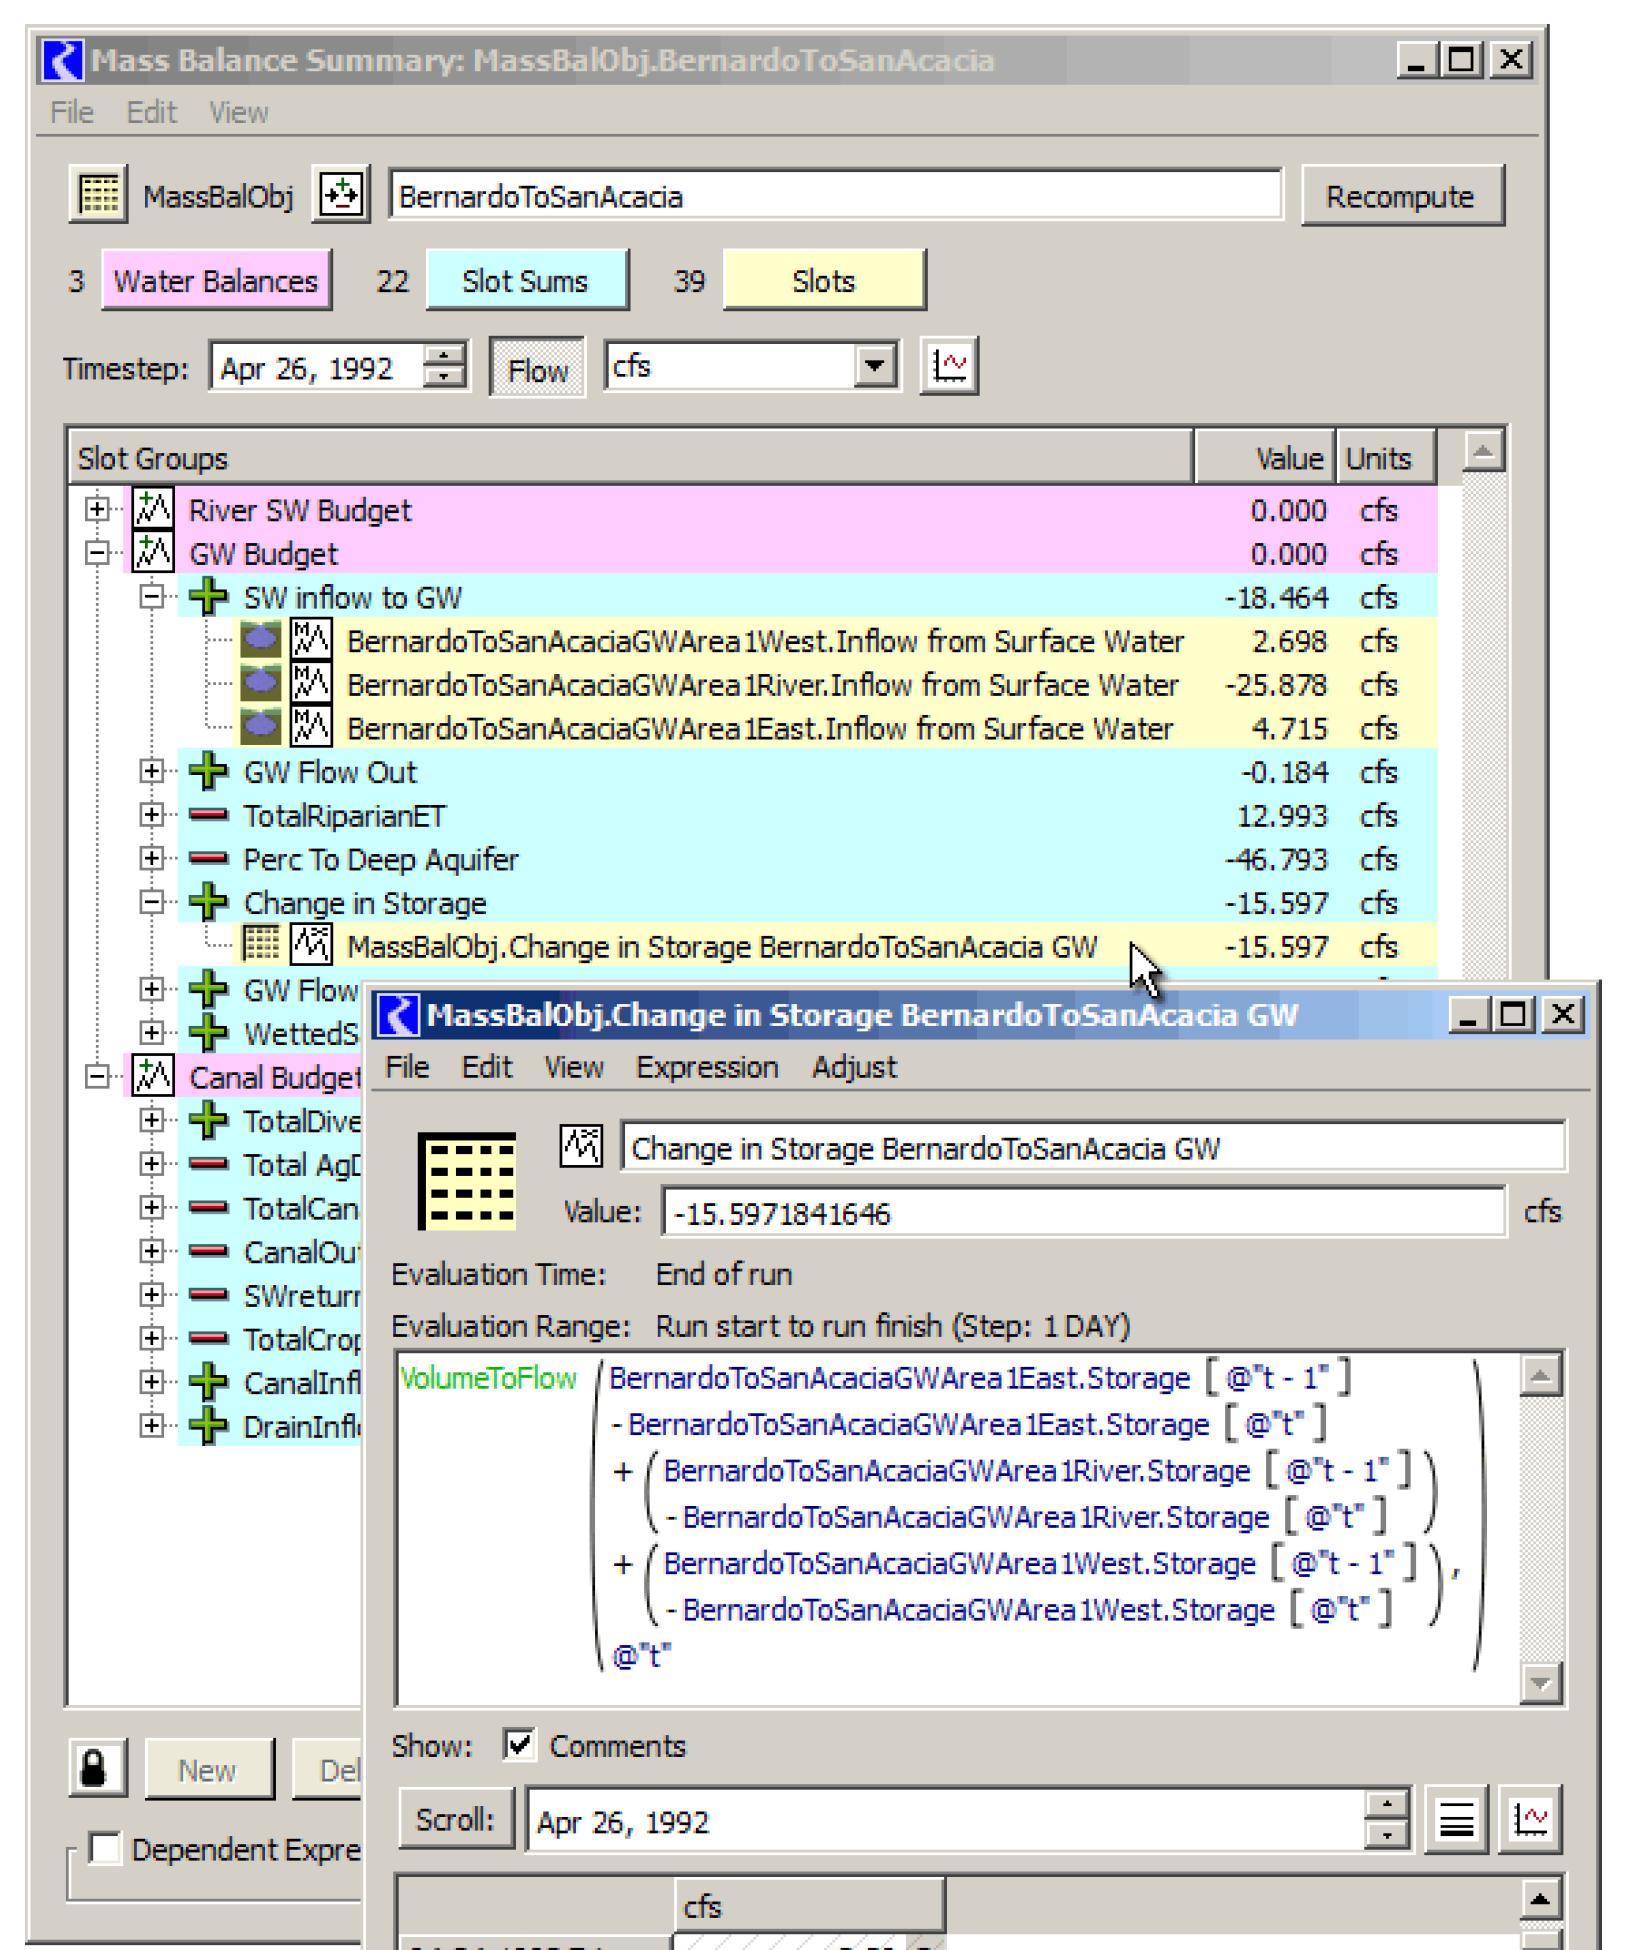Click the plot icon next to the Scroll date
This screenshot has height=1950, width=1625.
coord(1530,1819)
